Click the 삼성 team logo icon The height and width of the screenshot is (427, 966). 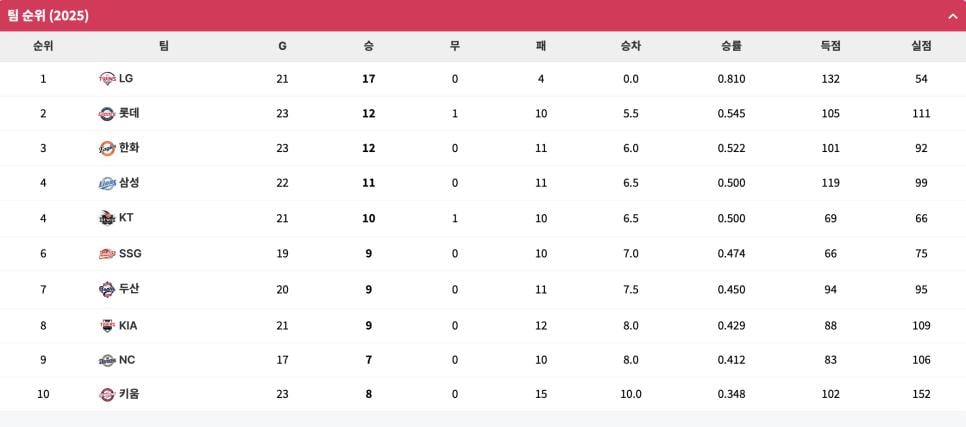(107, 183)
